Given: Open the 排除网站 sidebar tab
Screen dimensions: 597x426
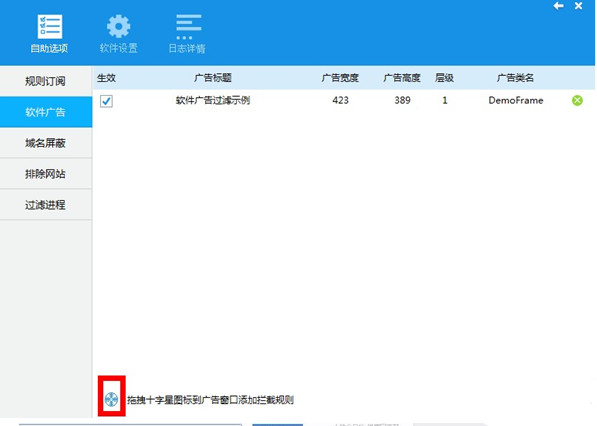Looking at the screenshot, I should (46, 174).
